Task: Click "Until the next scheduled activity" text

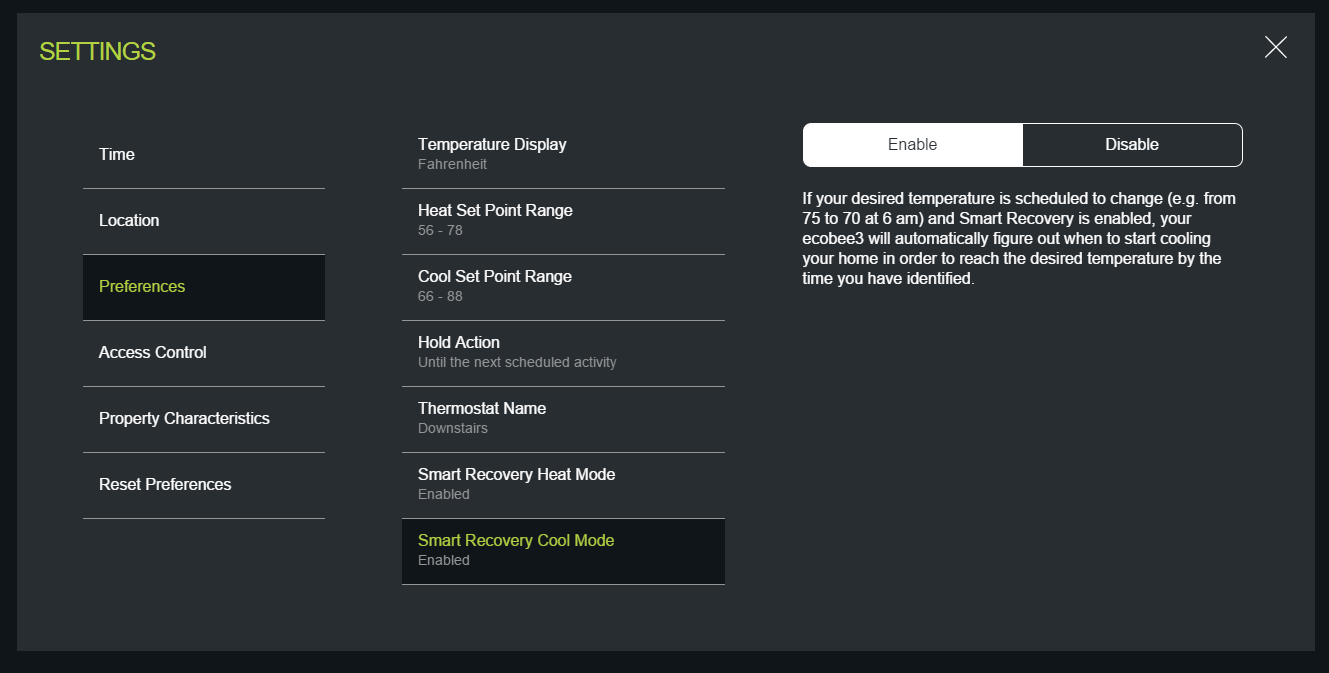Action: pos(517,362)
